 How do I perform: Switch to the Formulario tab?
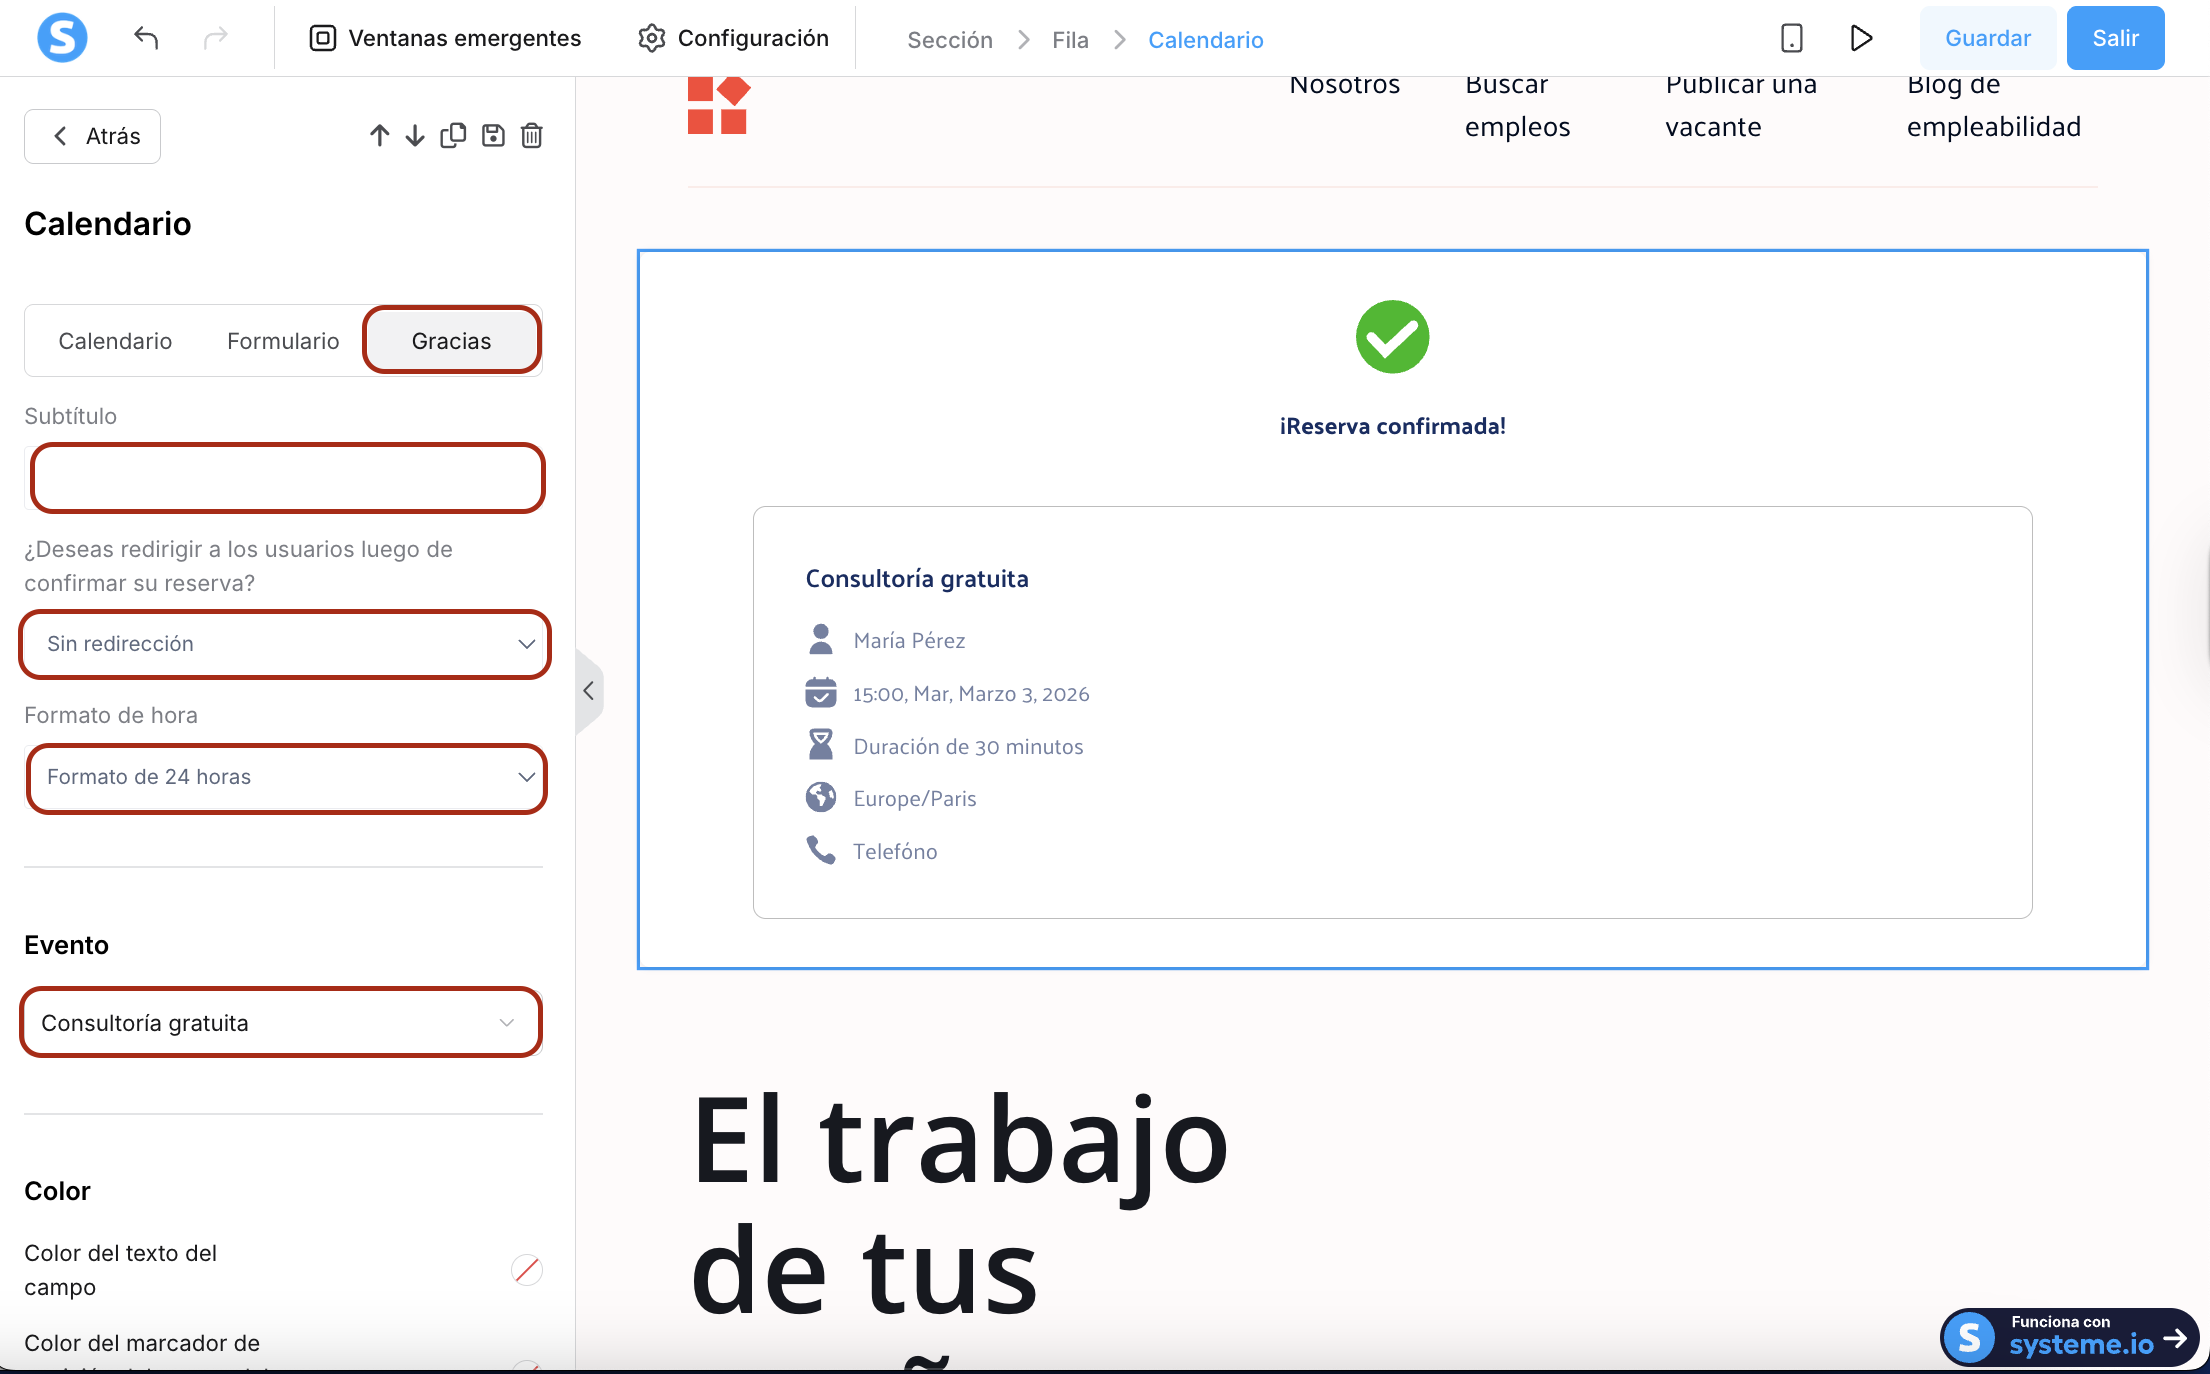tap(283, 341)
